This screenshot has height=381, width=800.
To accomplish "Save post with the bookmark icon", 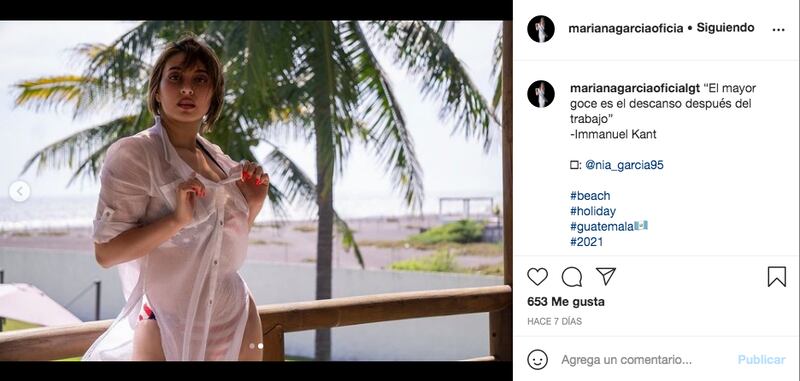I will coord(777,276).
